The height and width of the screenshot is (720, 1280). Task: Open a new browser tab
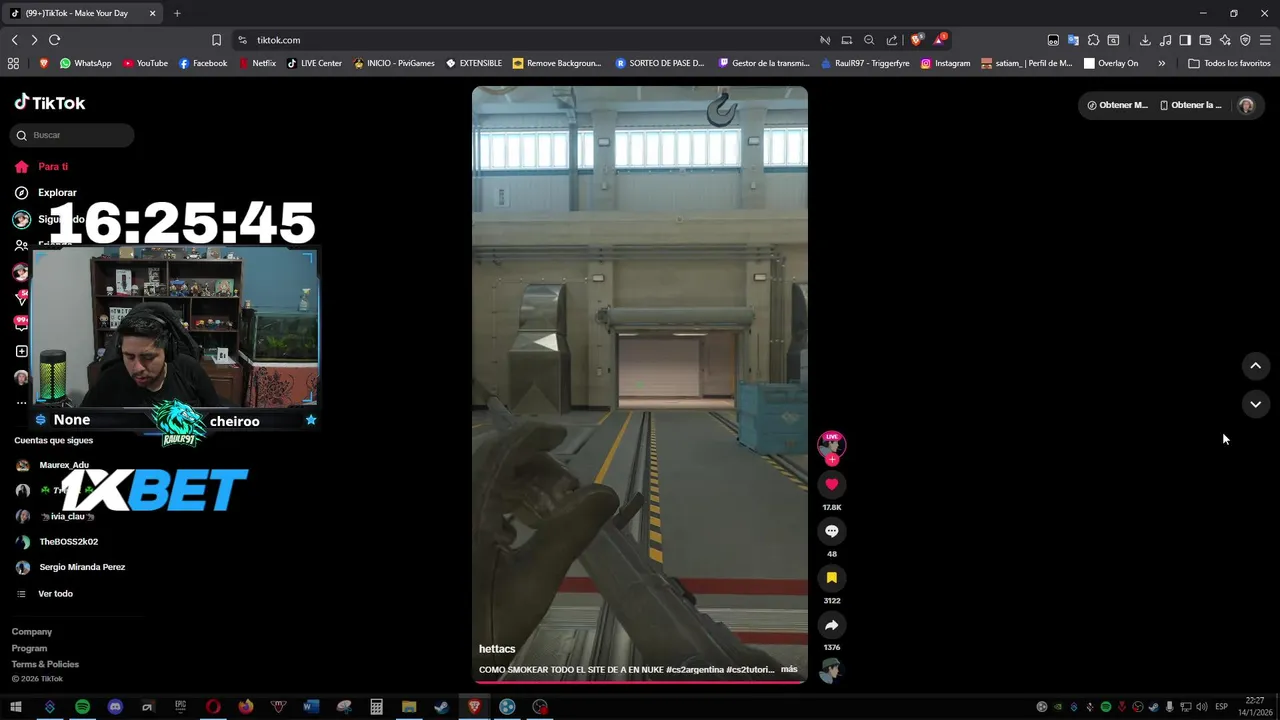(x=177, y=13)
